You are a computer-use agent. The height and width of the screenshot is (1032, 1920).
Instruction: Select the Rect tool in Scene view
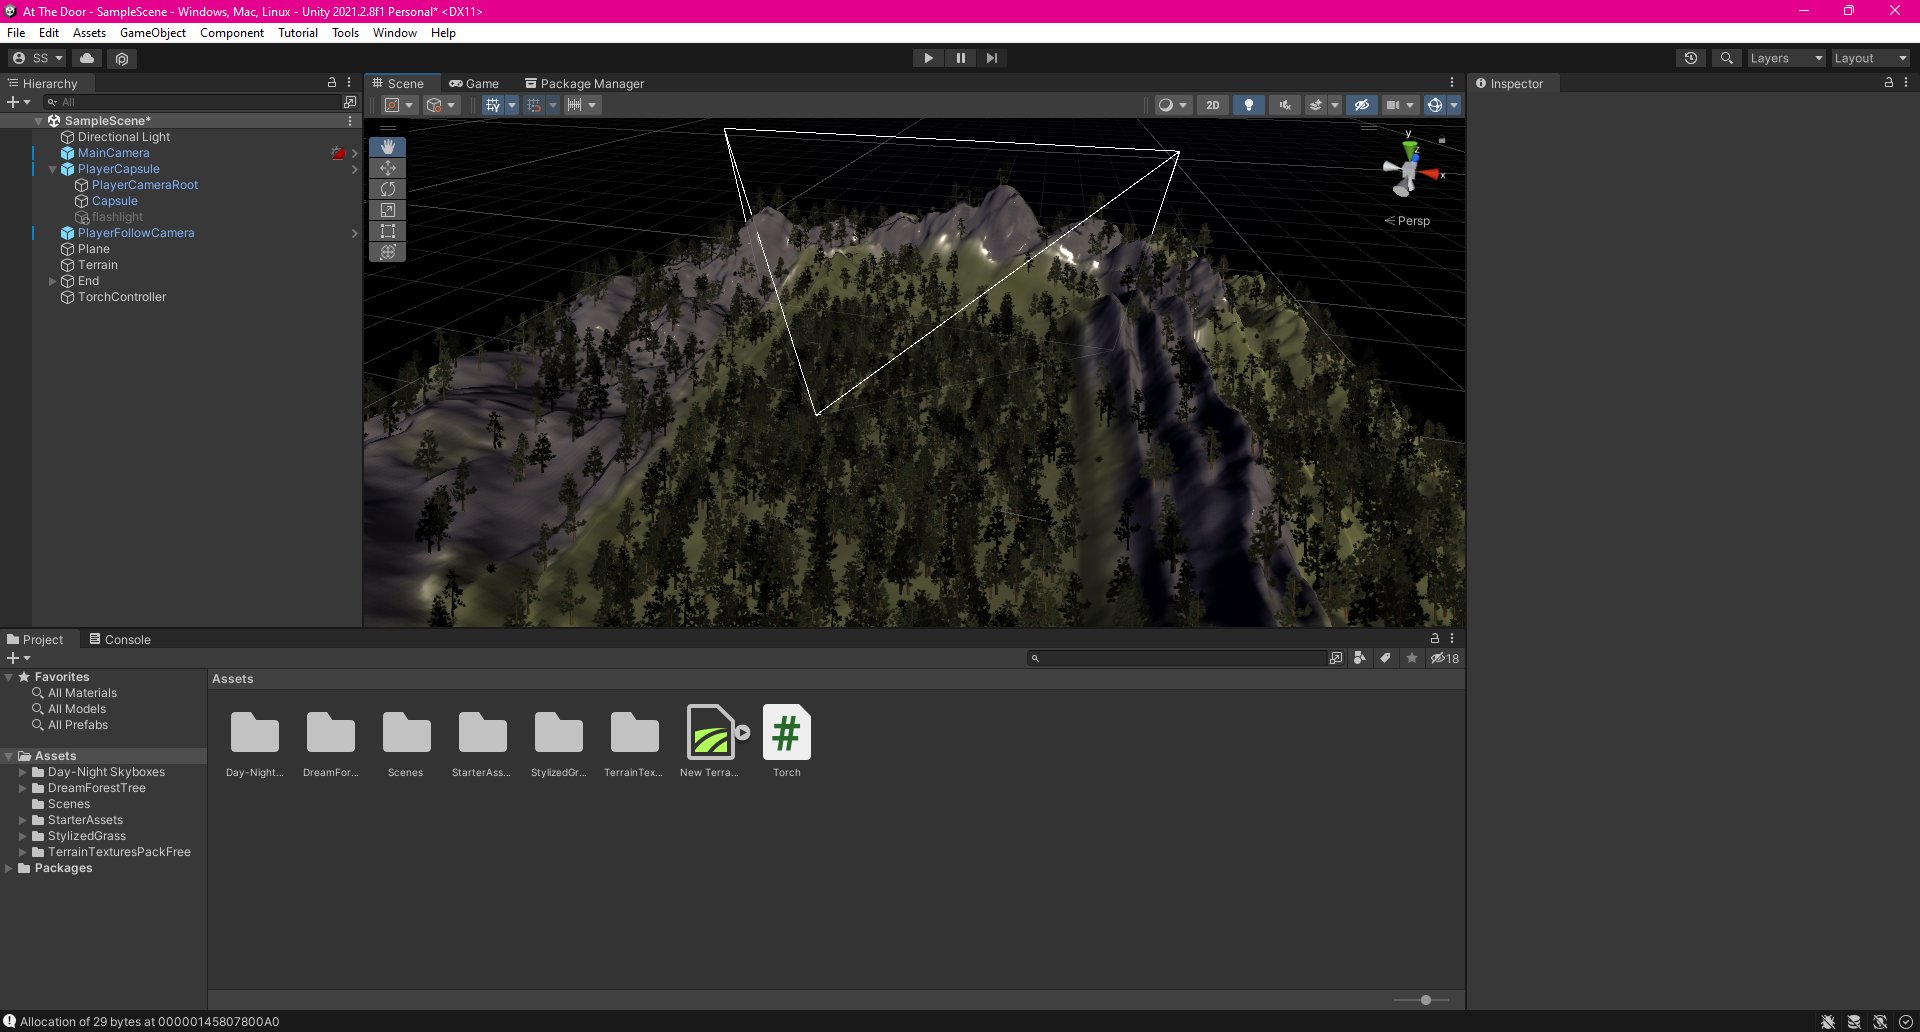(388, 231)
